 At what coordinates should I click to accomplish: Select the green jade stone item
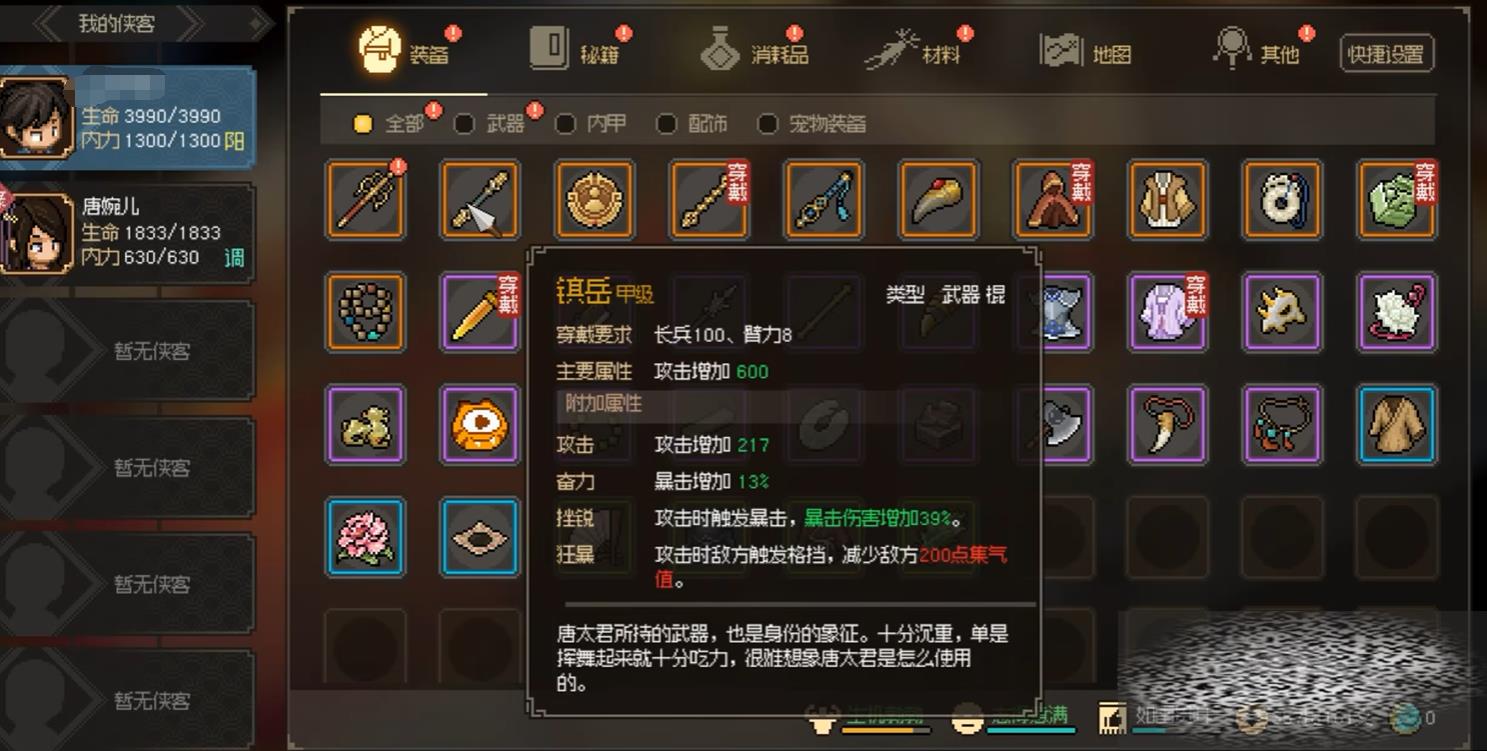(x=1396, y=199)
